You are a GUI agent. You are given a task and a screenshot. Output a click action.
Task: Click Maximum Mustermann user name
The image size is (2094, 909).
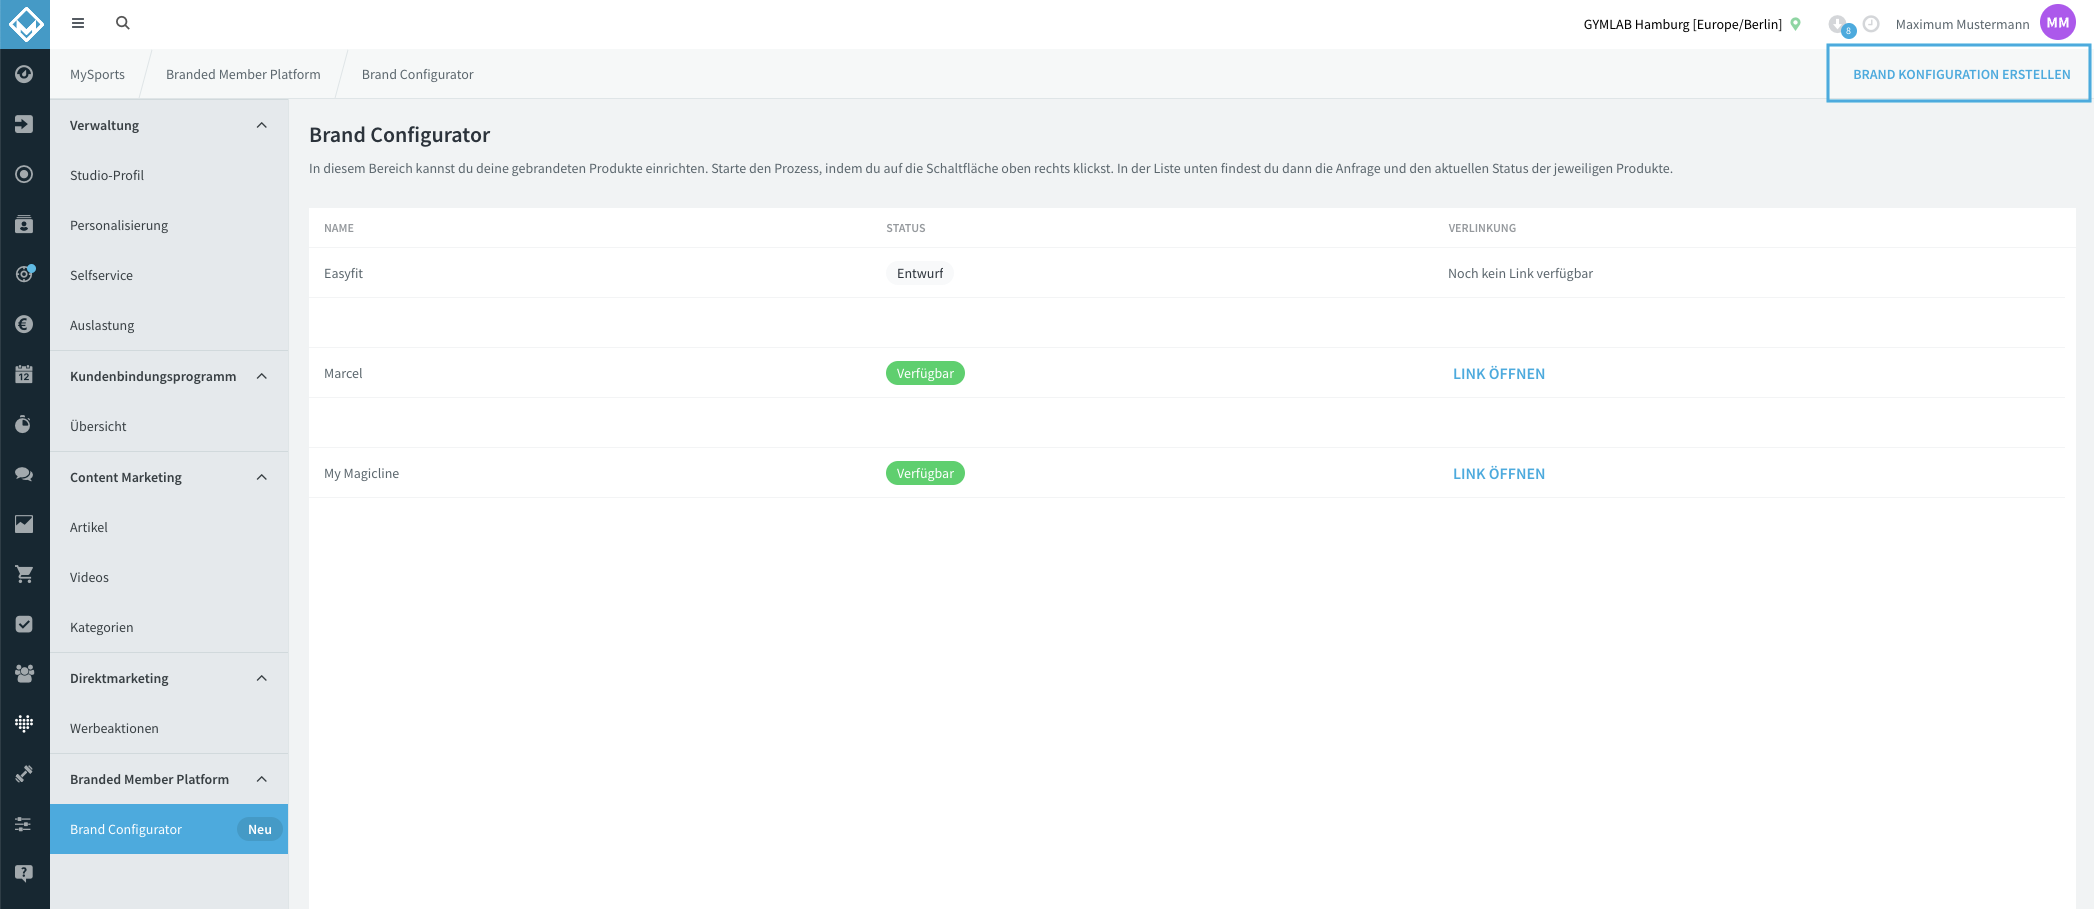pos(1962,24)
